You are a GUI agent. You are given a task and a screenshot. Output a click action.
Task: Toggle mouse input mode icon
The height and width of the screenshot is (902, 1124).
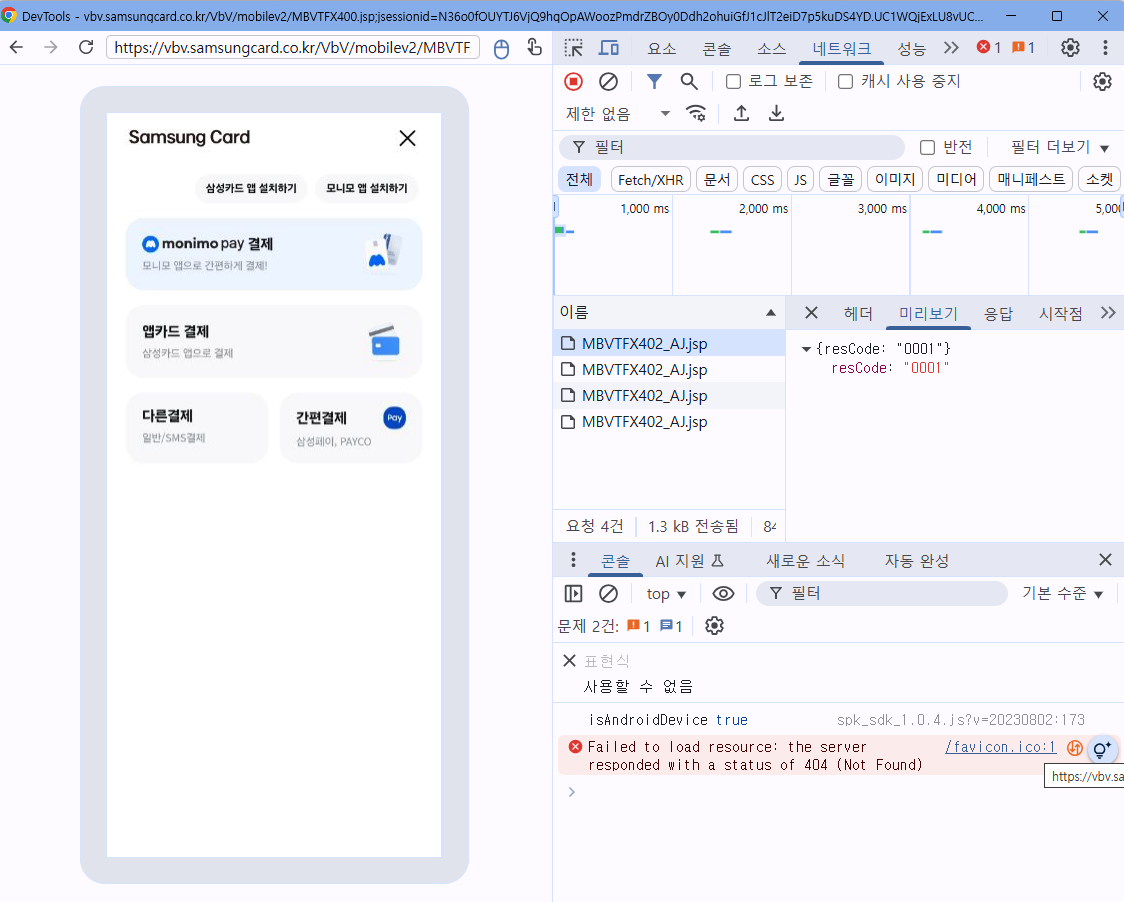click(x=501, y=48)
